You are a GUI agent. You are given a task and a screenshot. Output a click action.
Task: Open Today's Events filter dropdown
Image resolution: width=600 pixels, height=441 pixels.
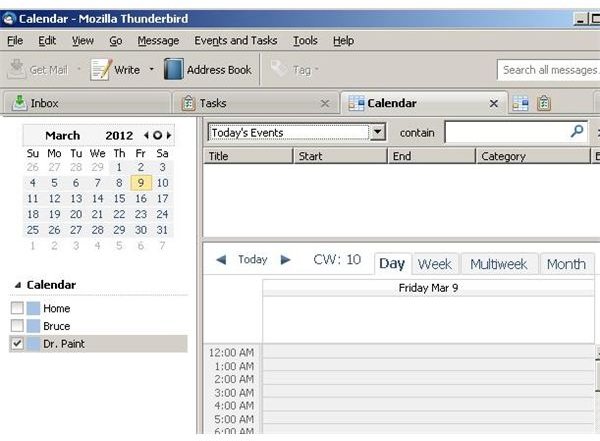point(378,132)
